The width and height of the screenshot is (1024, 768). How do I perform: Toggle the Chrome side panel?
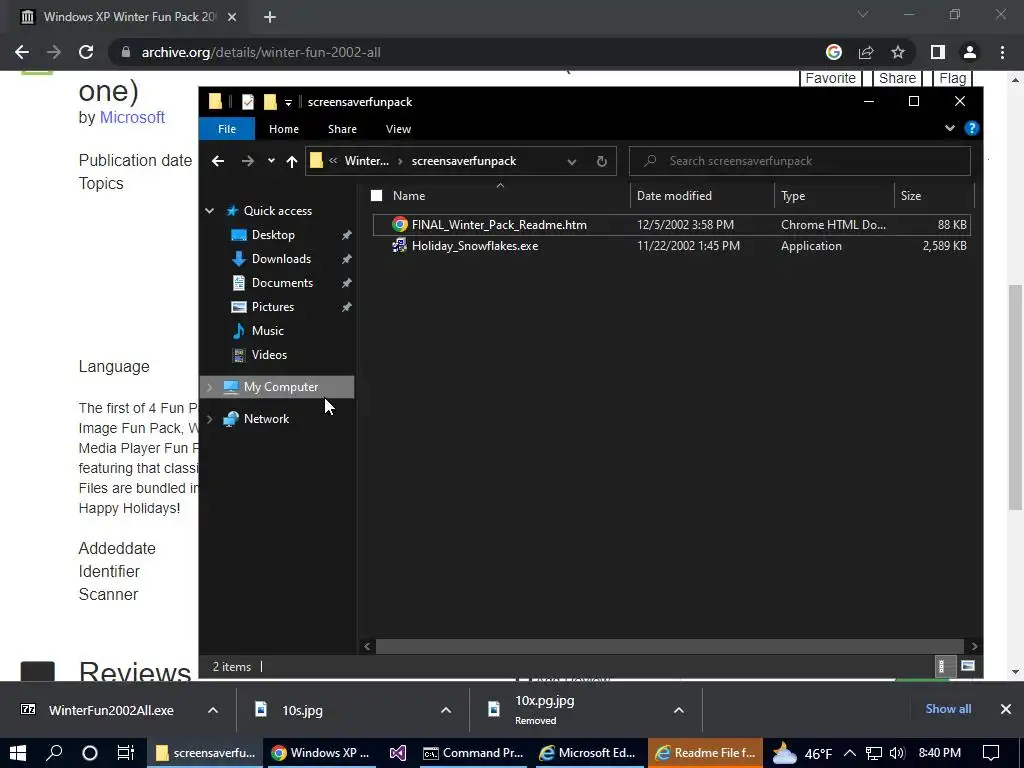point(937,52)
